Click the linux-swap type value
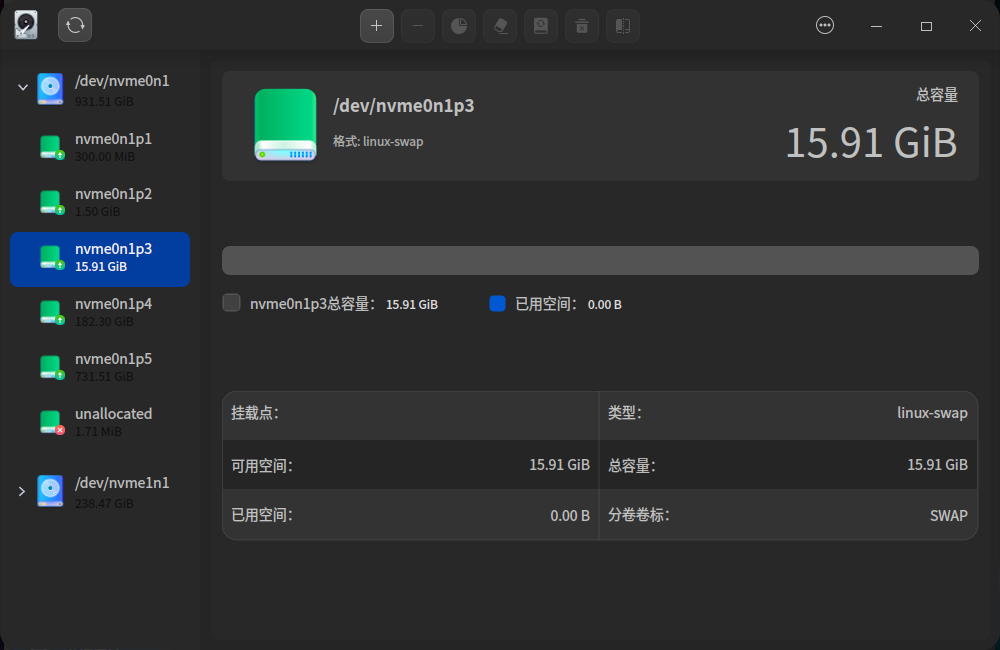This screenshot has width=1000, height=650. click(x=932, y=413)
